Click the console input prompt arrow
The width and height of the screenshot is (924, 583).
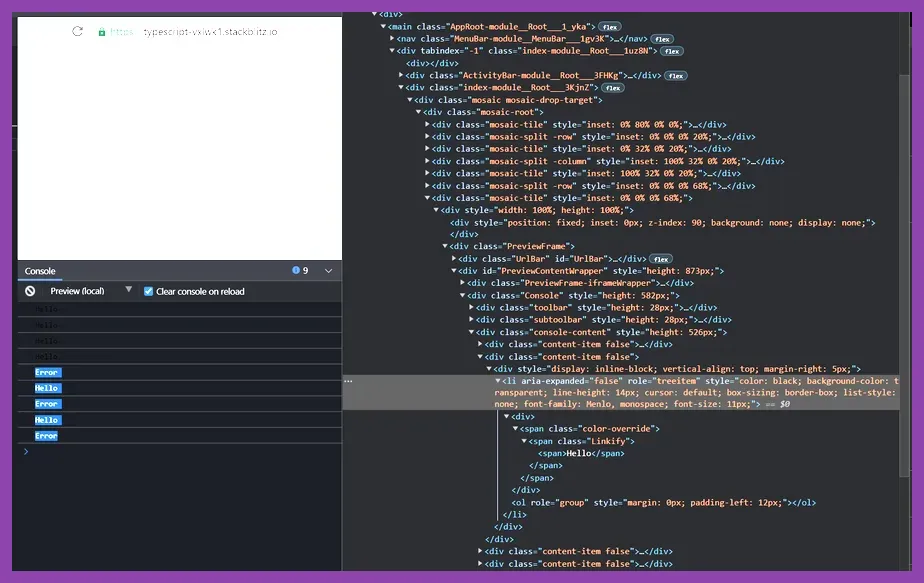point(26,452)
